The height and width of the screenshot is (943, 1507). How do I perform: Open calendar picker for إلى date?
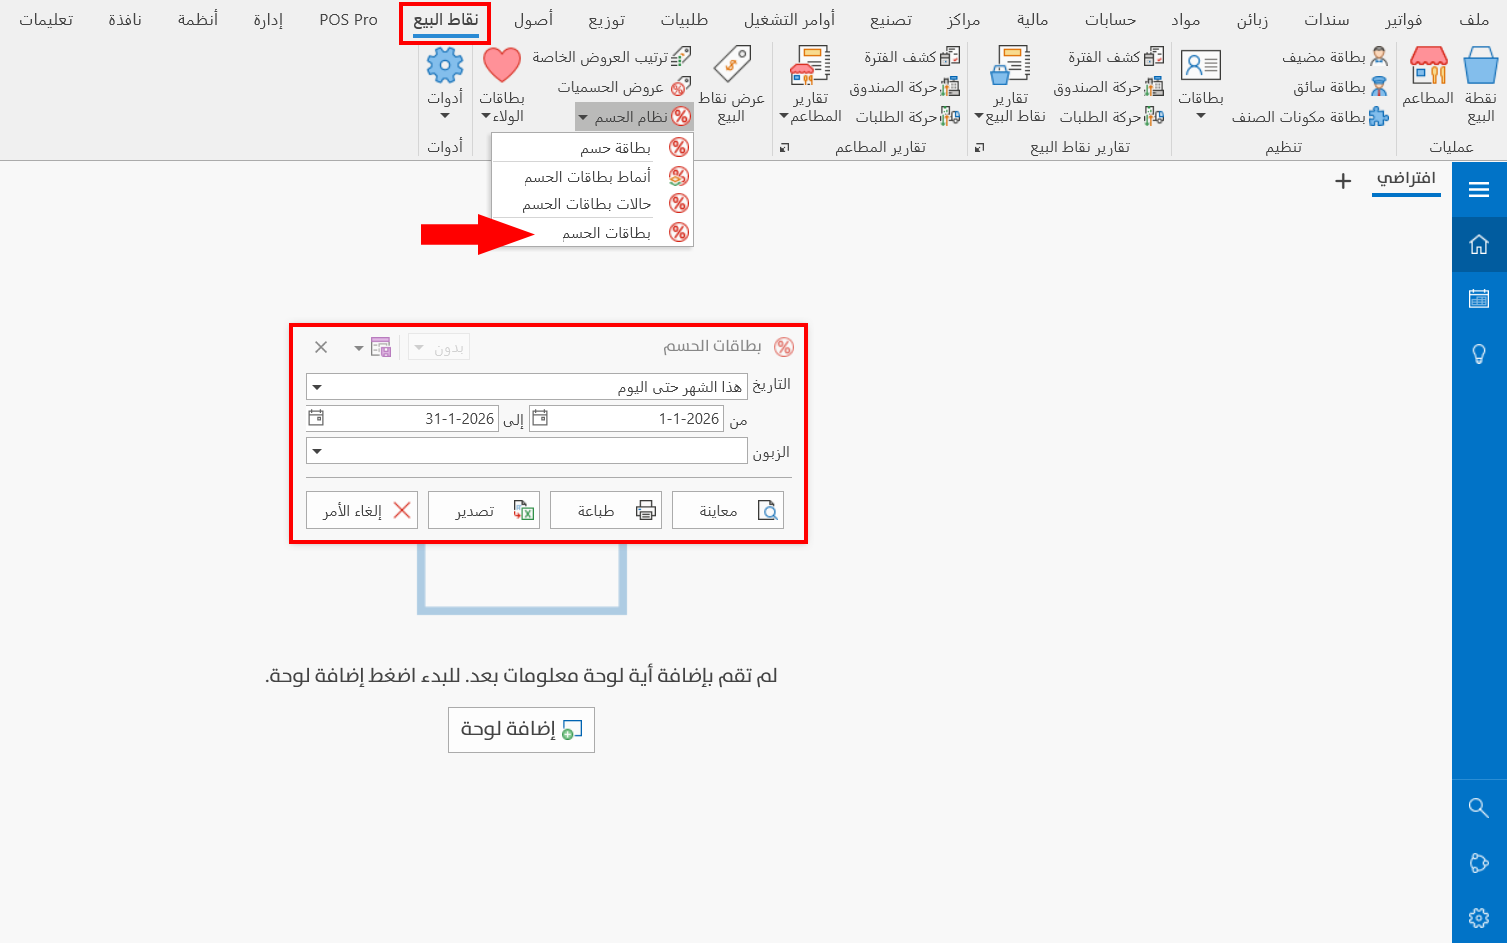pos(316,418)
